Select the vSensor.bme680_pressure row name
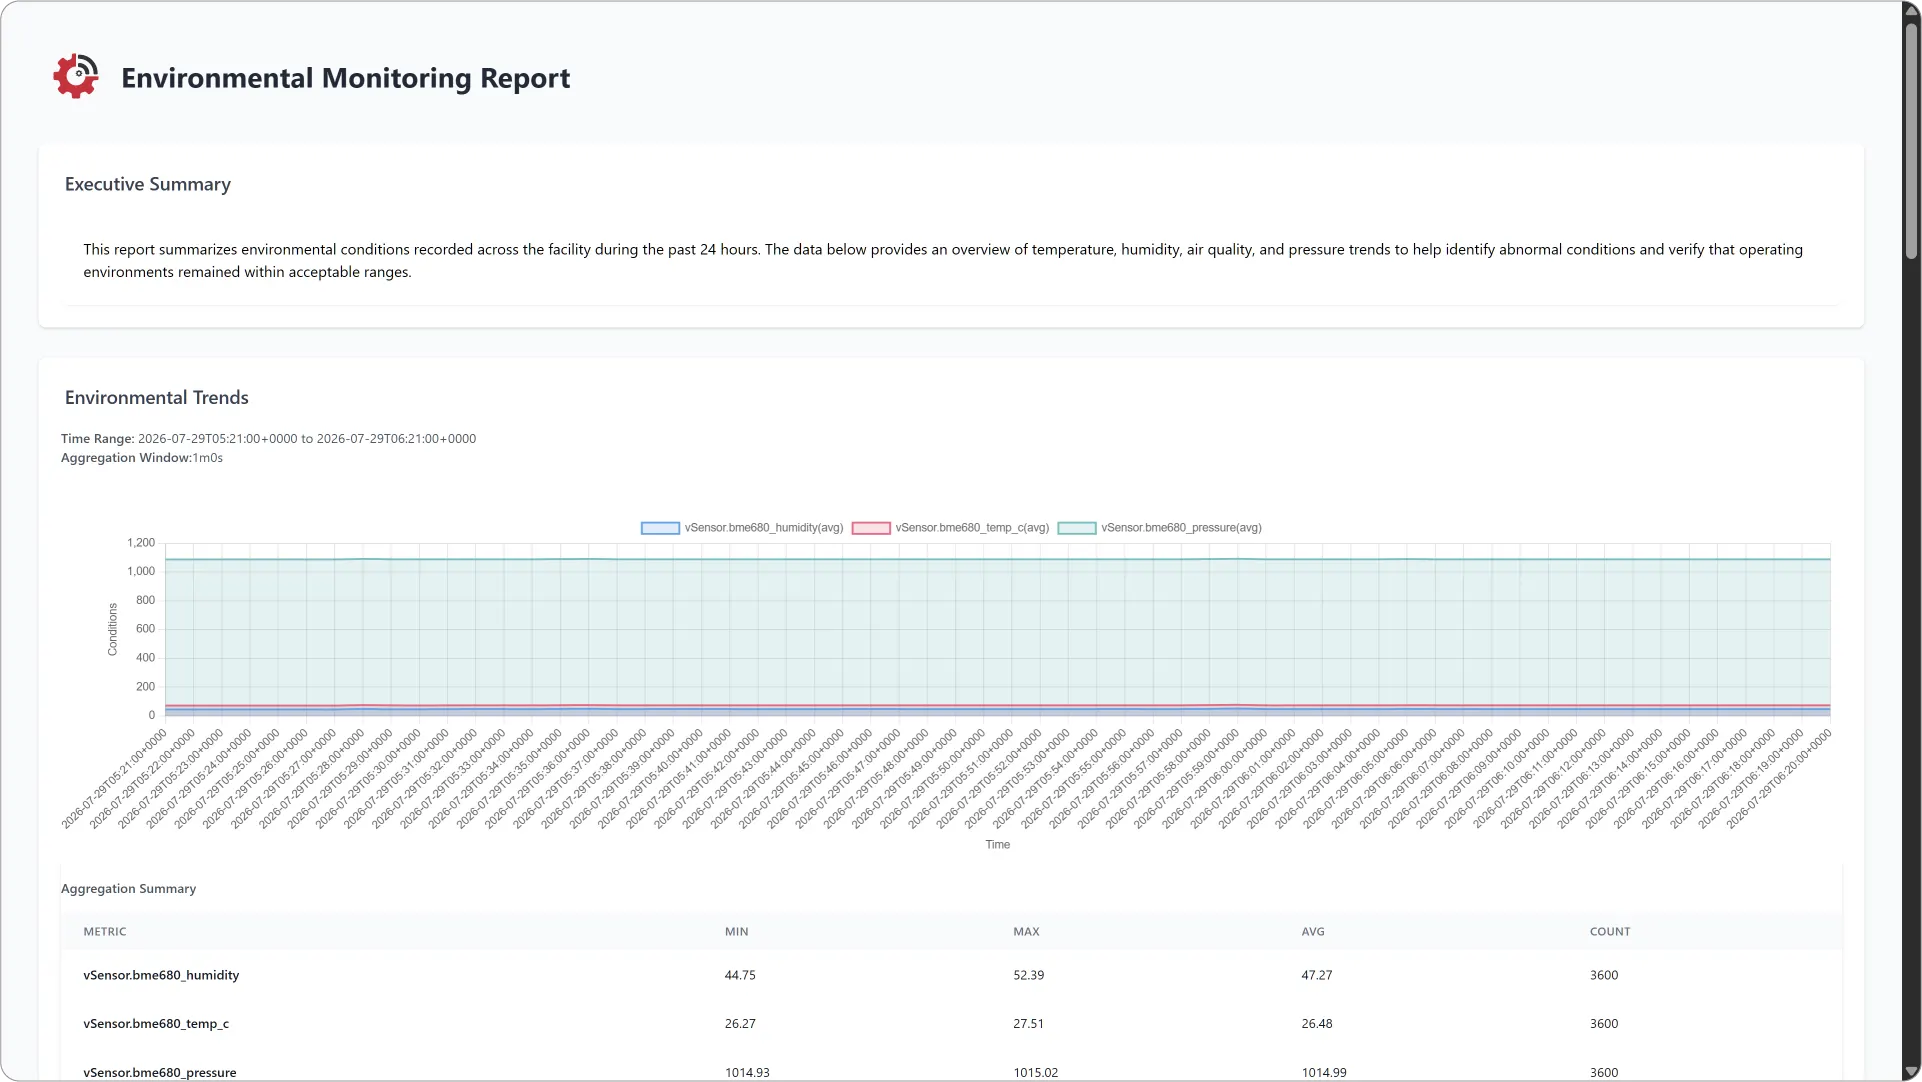This screenshot has height=1082, width=1922. (160, 1073)
